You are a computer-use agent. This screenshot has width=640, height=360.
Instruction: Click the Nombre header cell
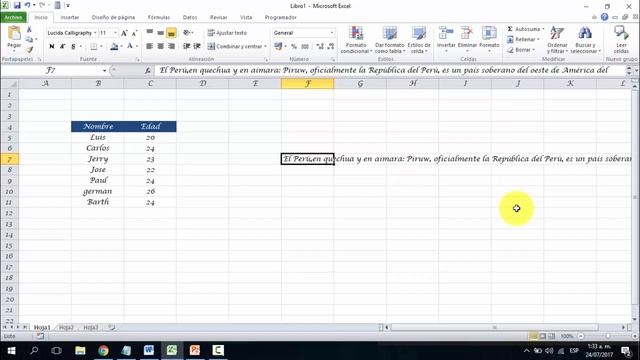tap(98, 127)
